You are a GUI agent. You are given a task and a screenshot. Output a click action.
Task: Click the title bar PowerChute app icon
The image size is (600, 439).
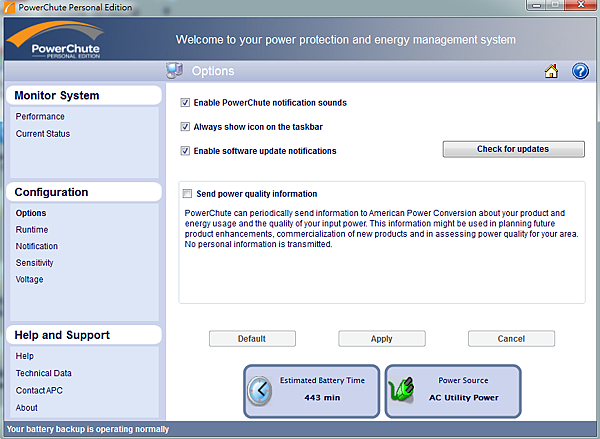[9, 7]
